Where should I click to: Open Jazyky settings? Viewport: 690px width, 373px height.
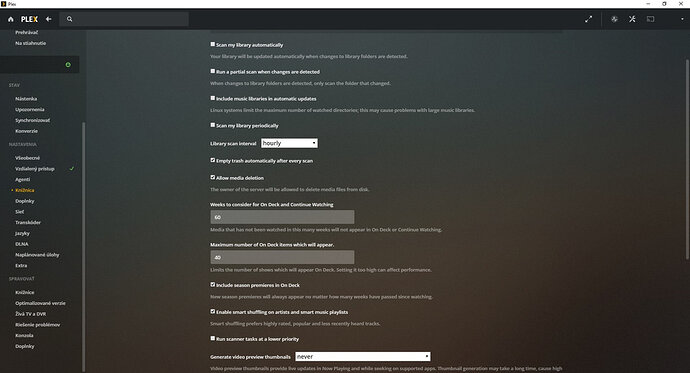tap(22, 233)
